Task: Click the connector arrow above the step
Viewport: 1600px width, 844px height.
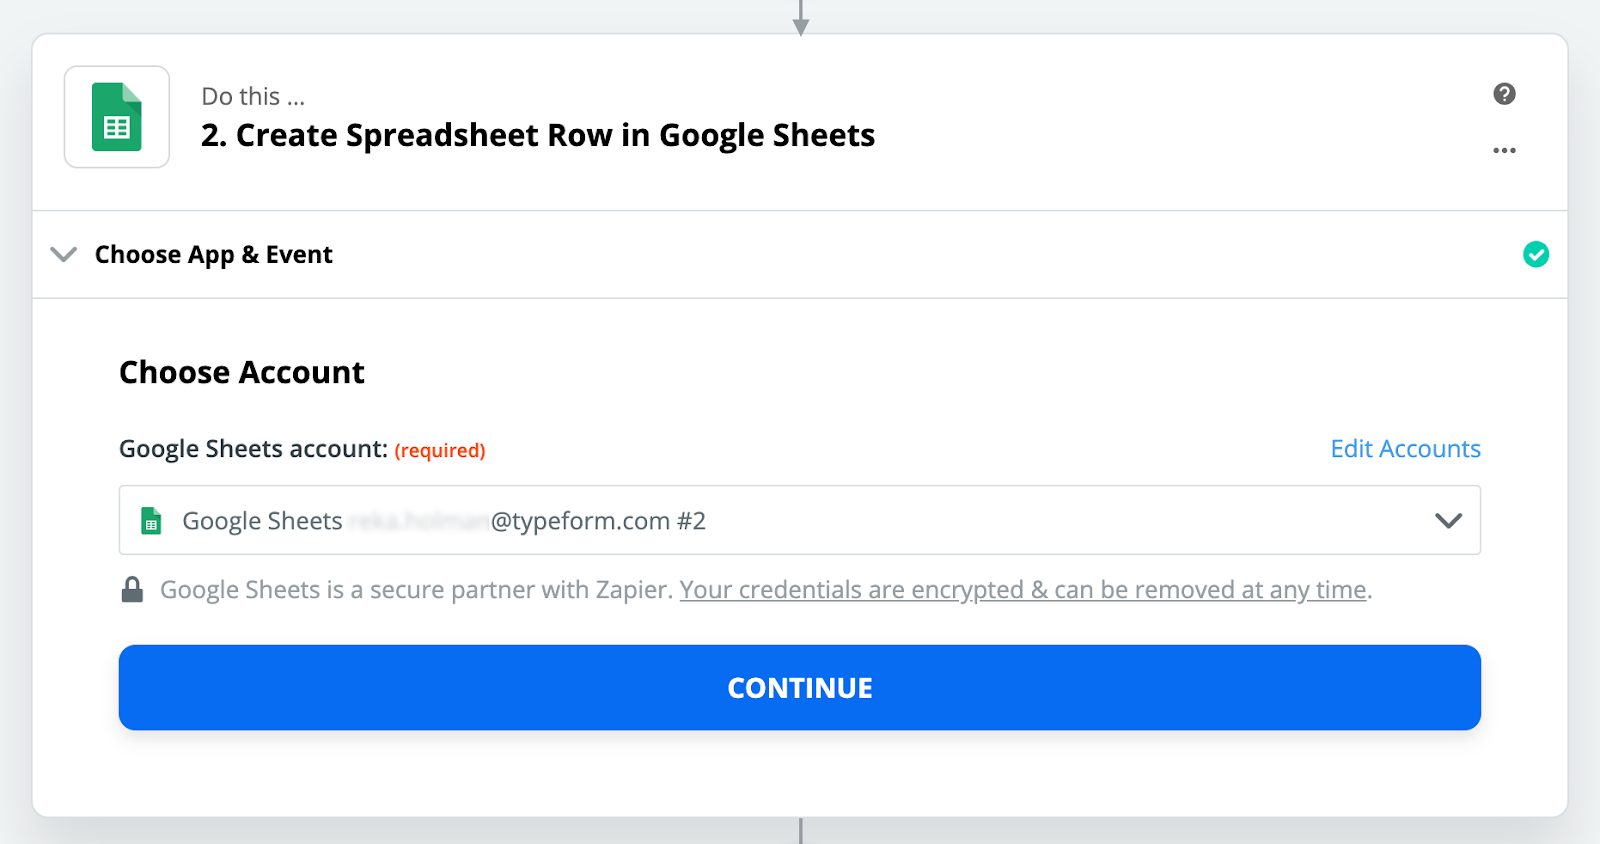Action: [x=800, y=18]
